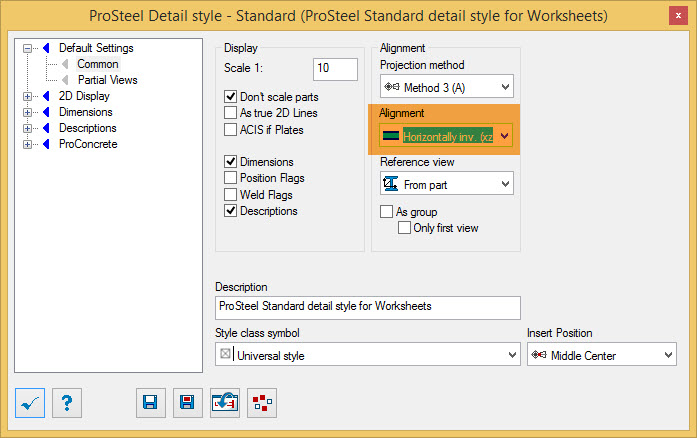Click blue arrow icon beside Dimensions node
The image size is (697, 438).
pyautogui.click(x=46, y=112)
